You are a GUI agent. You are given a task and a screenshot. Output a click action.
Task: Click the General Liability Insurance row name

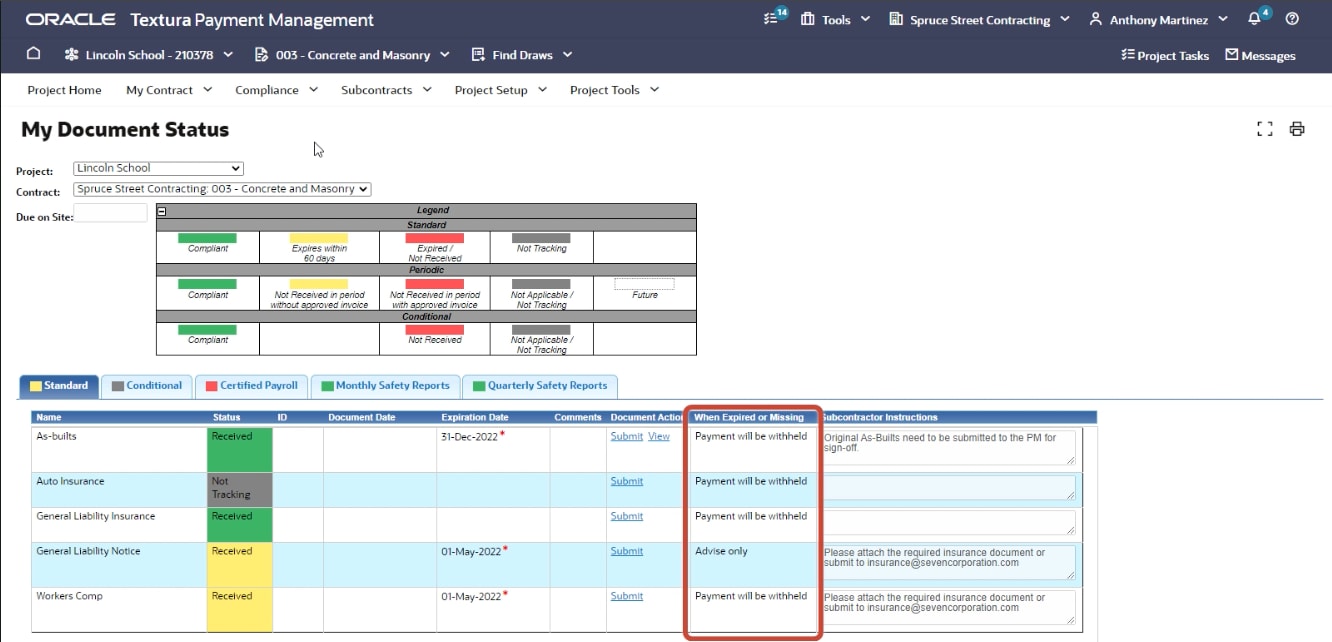96,516
